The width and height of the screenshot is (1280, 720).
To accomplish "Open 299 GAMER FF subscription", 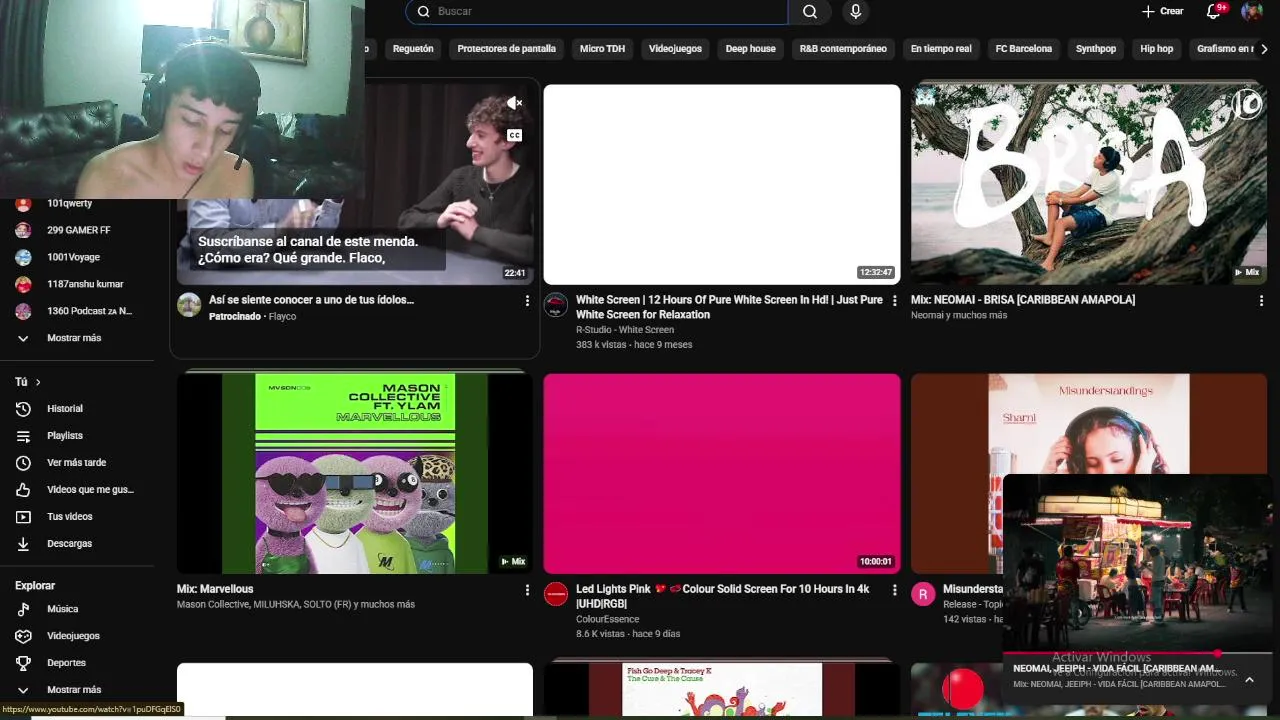I will click(x=77, y=230).
